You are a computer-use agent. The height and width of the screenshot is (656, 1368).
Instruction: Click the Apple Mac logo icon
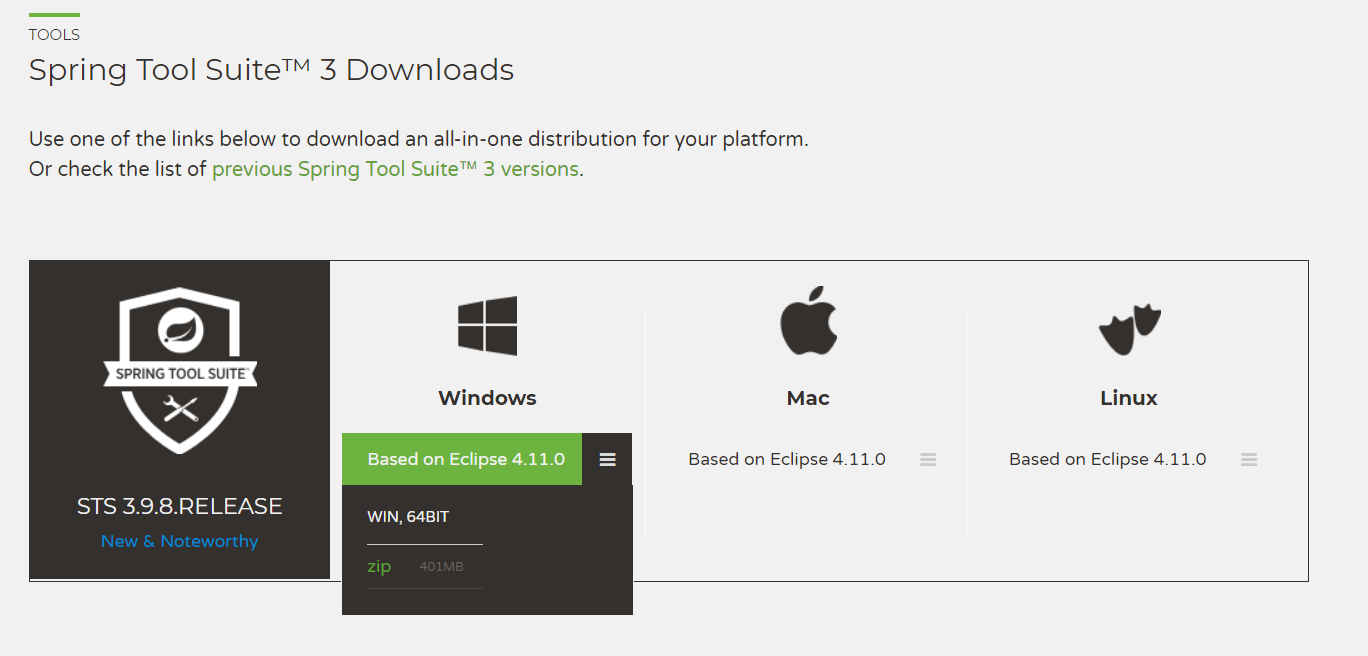(x=808, y=320)
